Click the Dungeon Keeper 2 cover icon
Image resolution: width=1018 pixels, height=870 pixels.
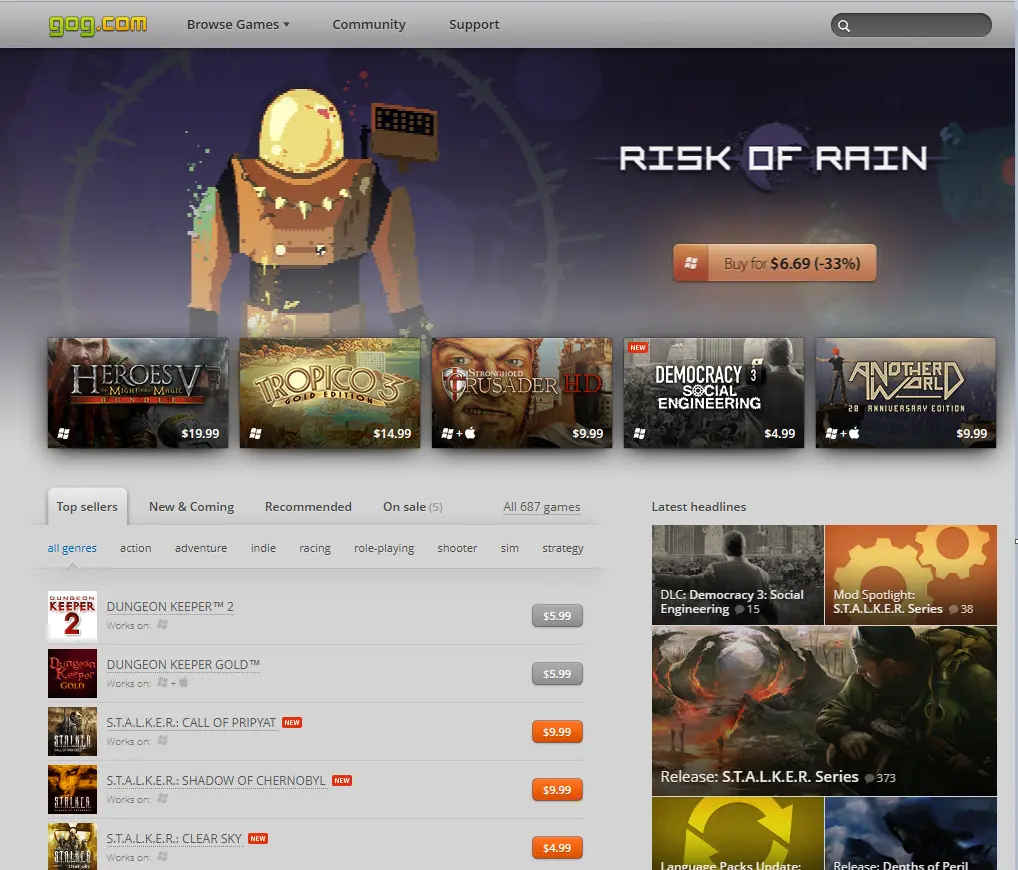tap(72, 616)
